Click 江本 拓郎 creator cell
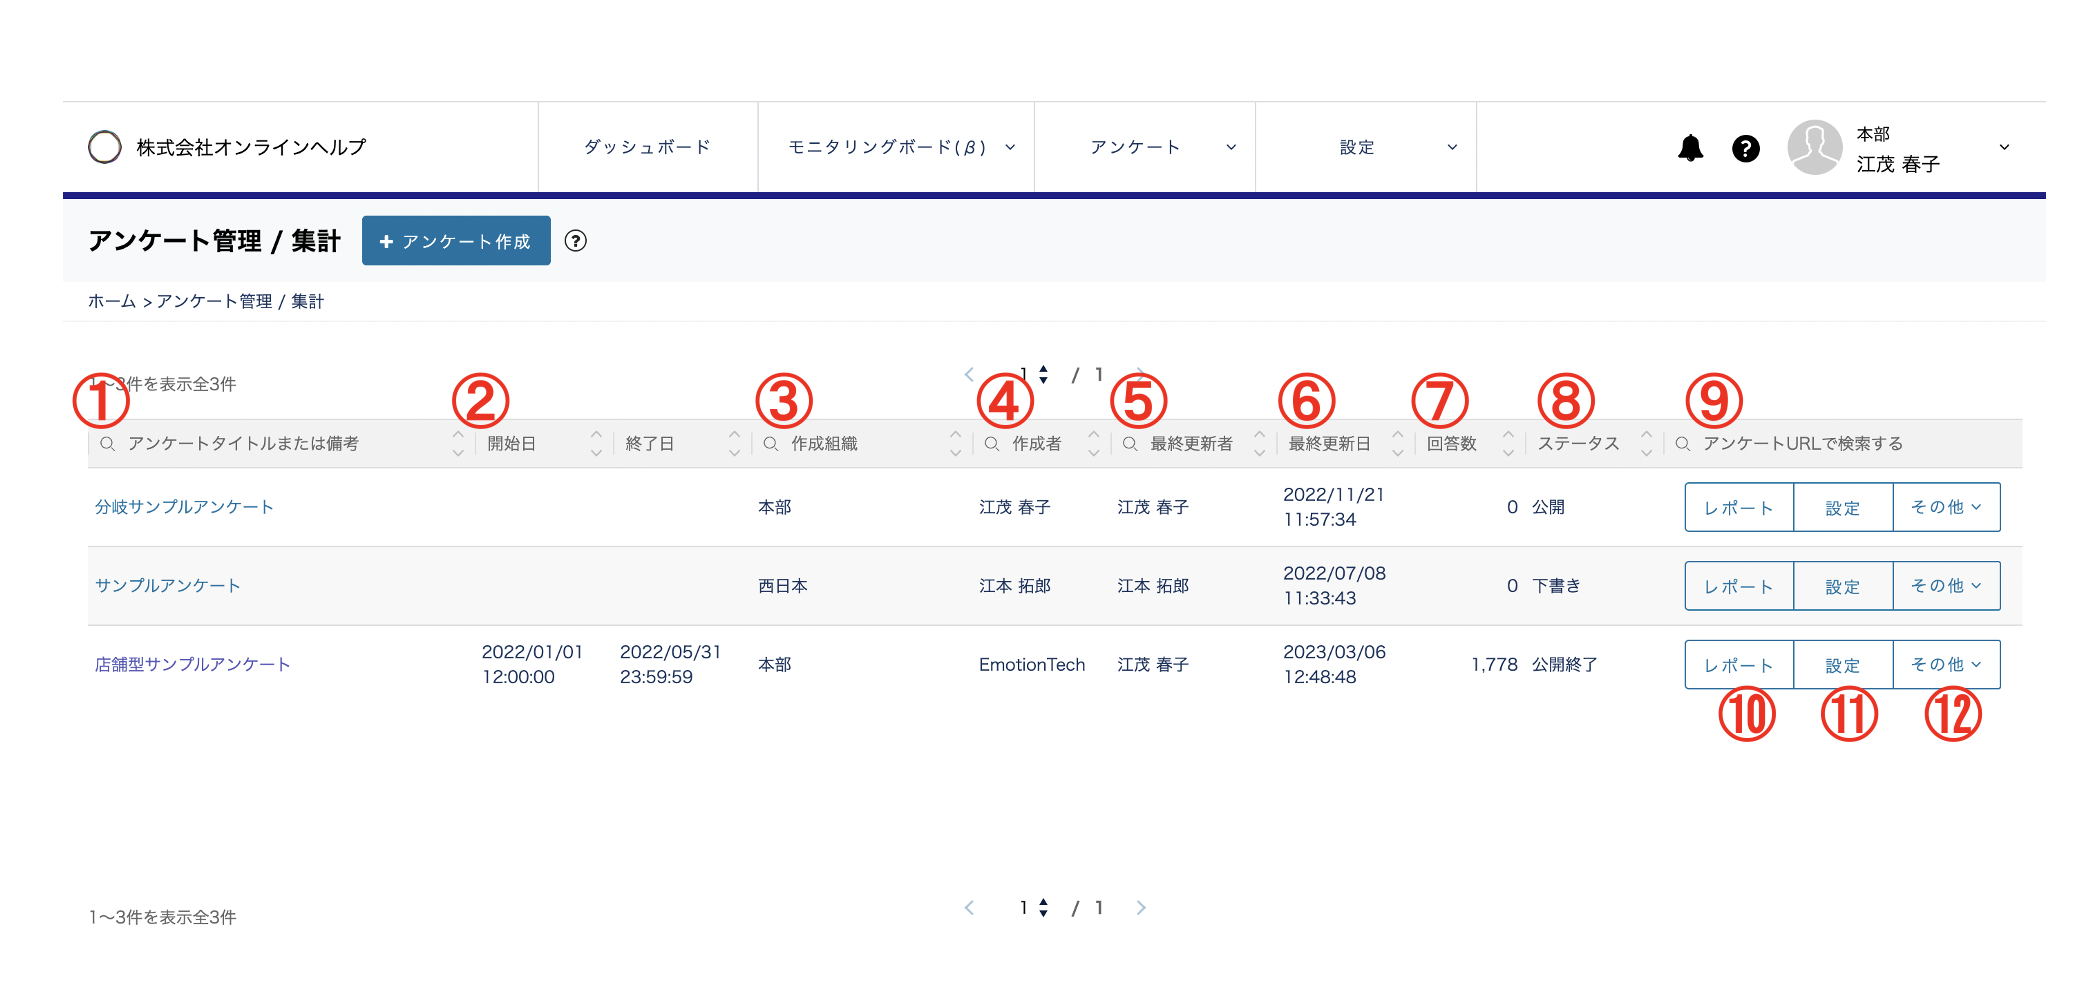The width and height of the screenshot is (2074, 982). 1015,586
